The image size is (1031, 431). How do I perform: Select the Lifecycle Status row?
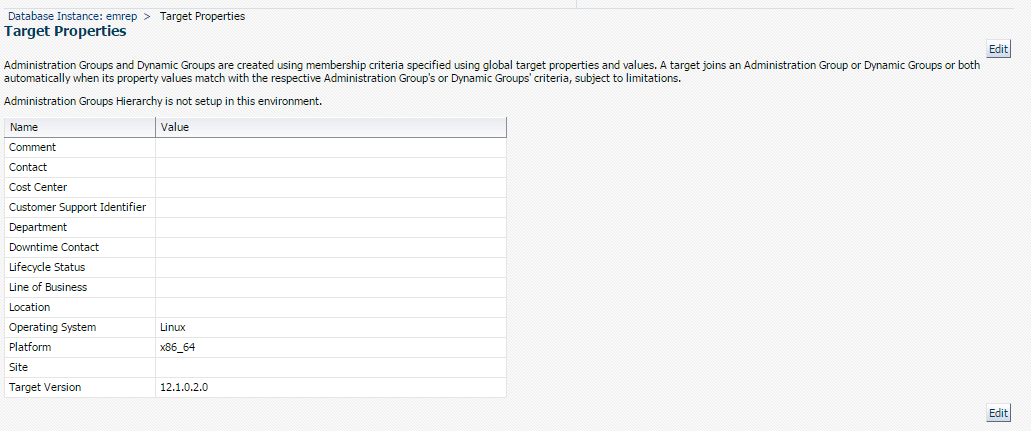click(255, 267)
